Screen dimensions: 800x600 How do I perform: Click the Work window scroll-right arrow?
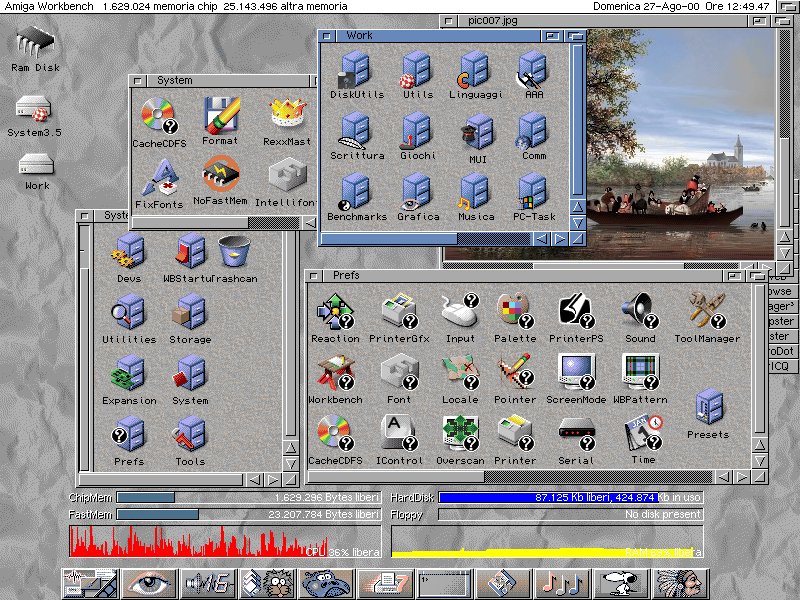(x=560, y=238)
